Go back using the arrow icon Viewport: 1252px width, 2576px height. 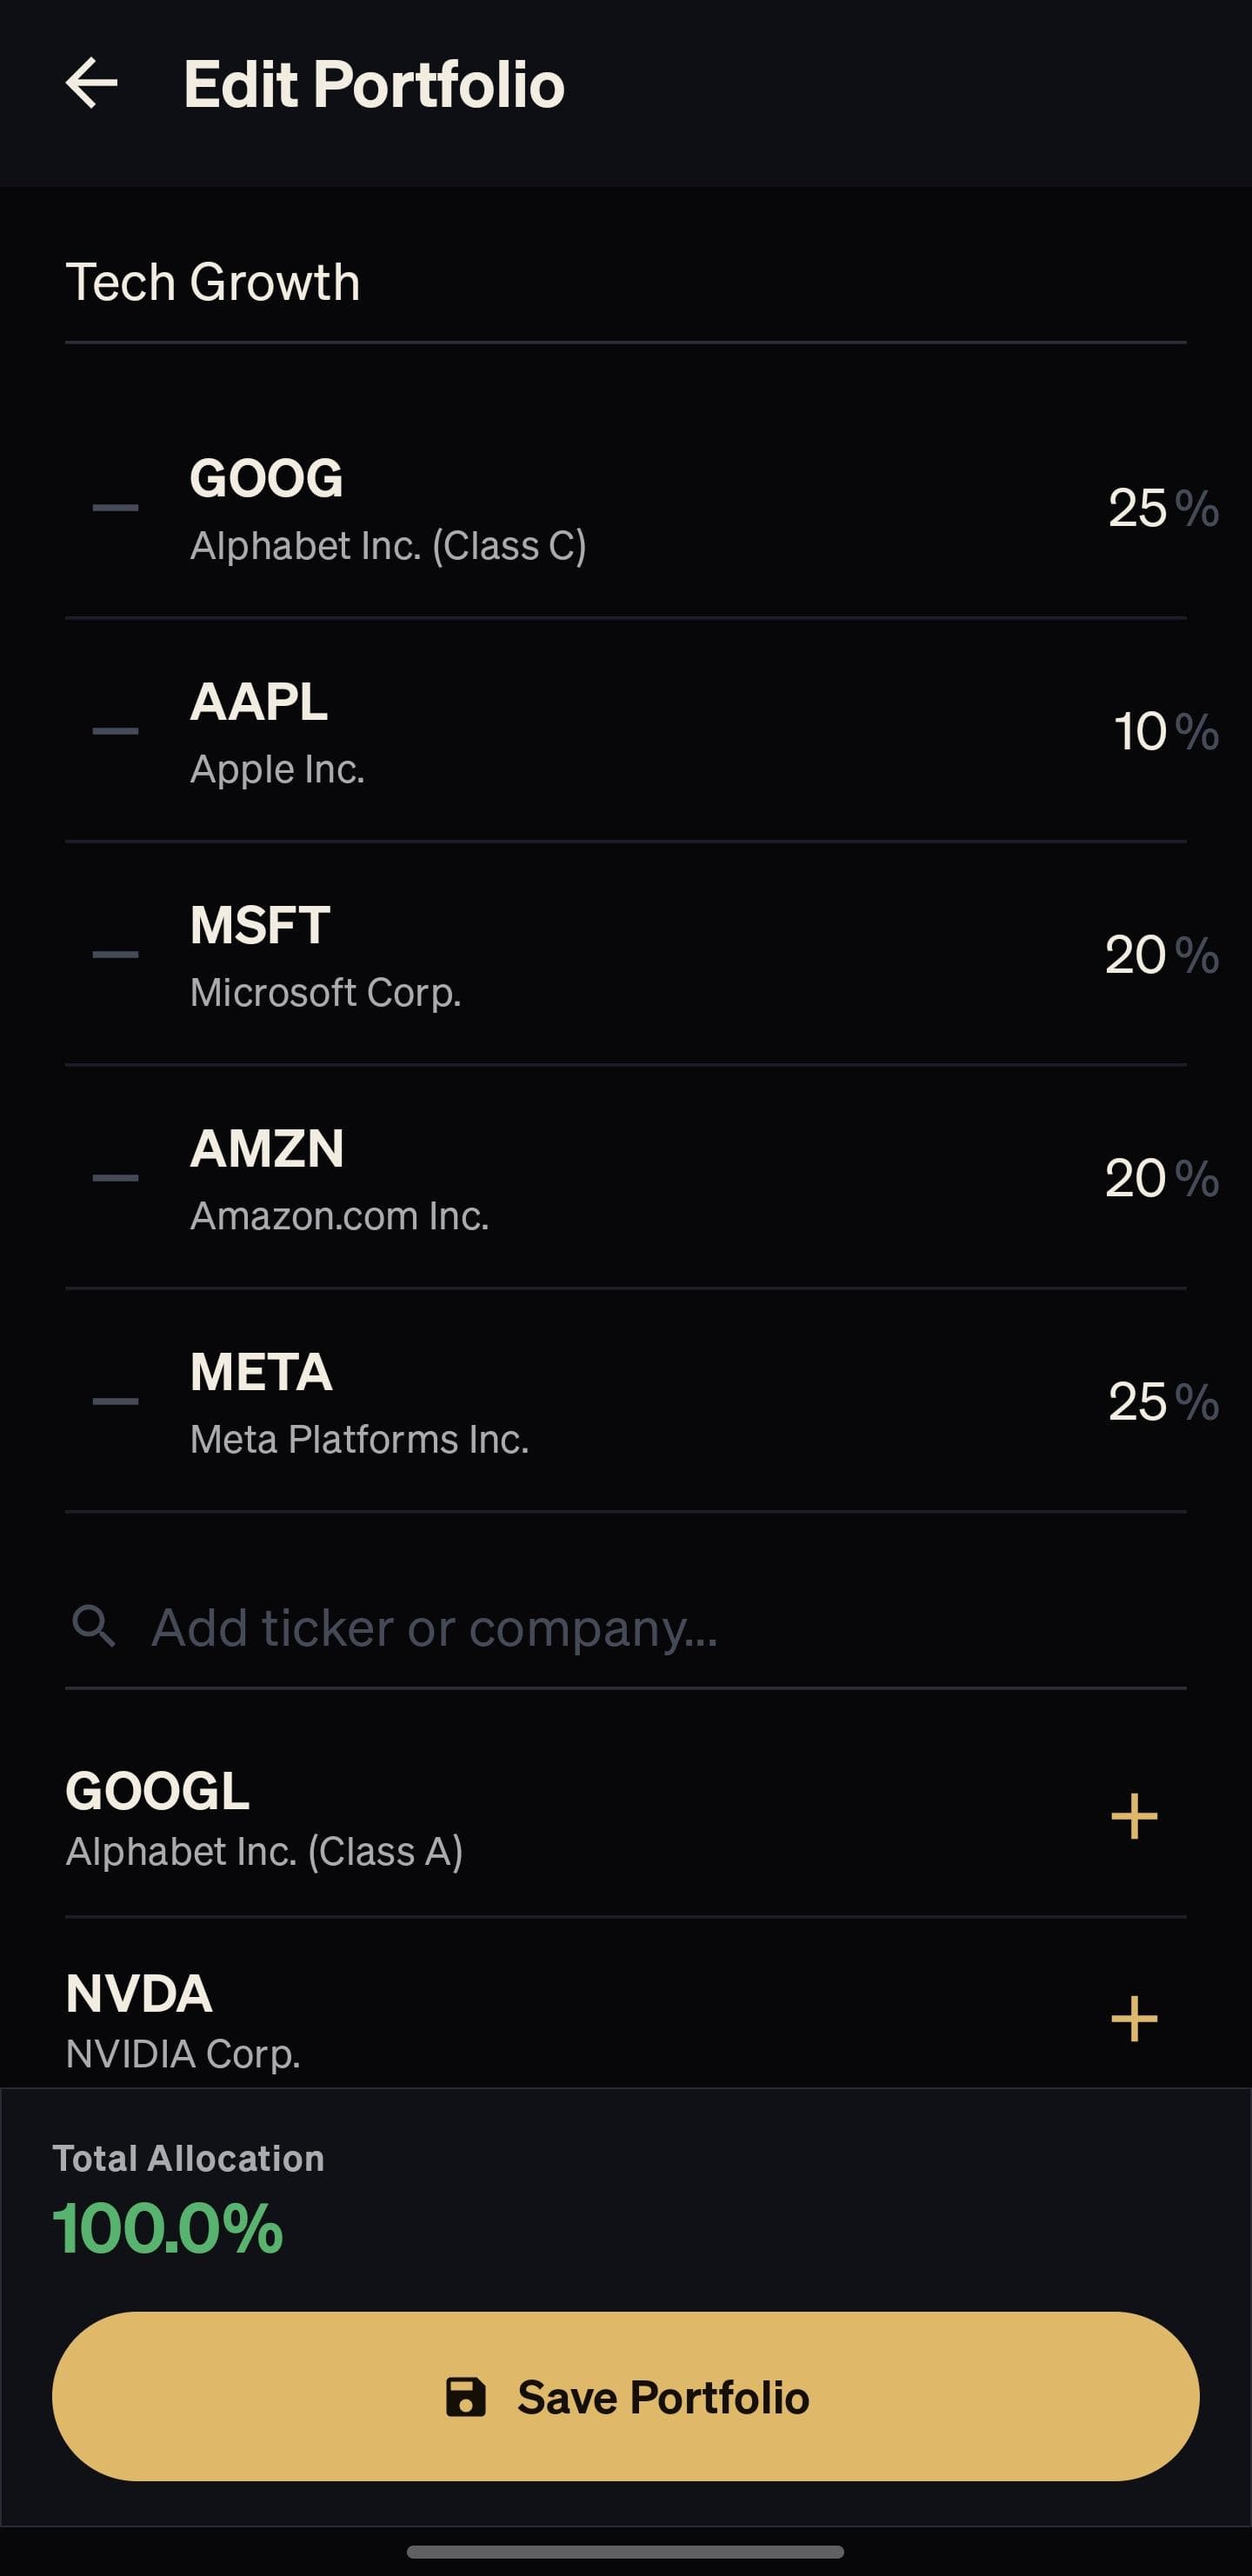[x=92, y=83]
